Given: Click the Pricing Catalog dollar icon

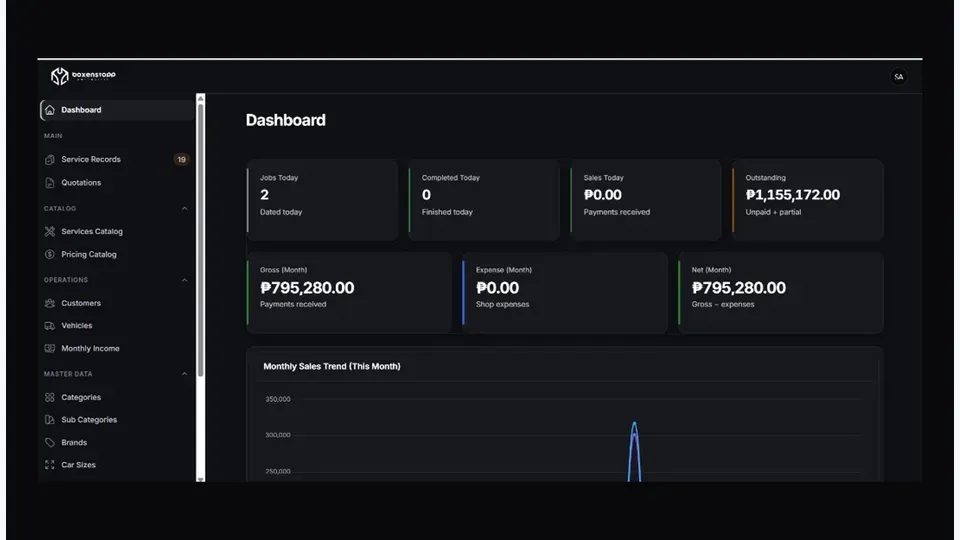Looking at the screenshot, I should click(50, 254).
